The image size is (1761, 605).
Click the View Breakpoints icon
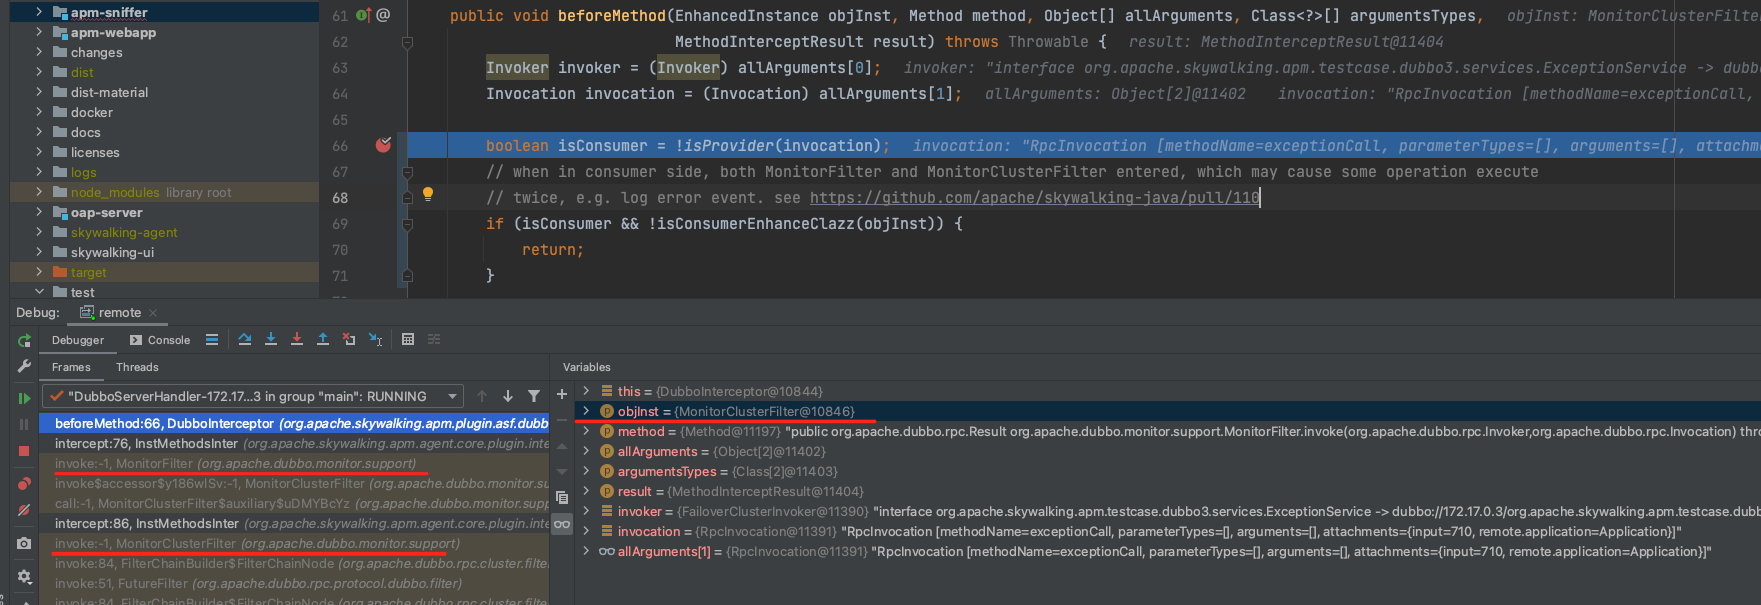coord(24,484)
